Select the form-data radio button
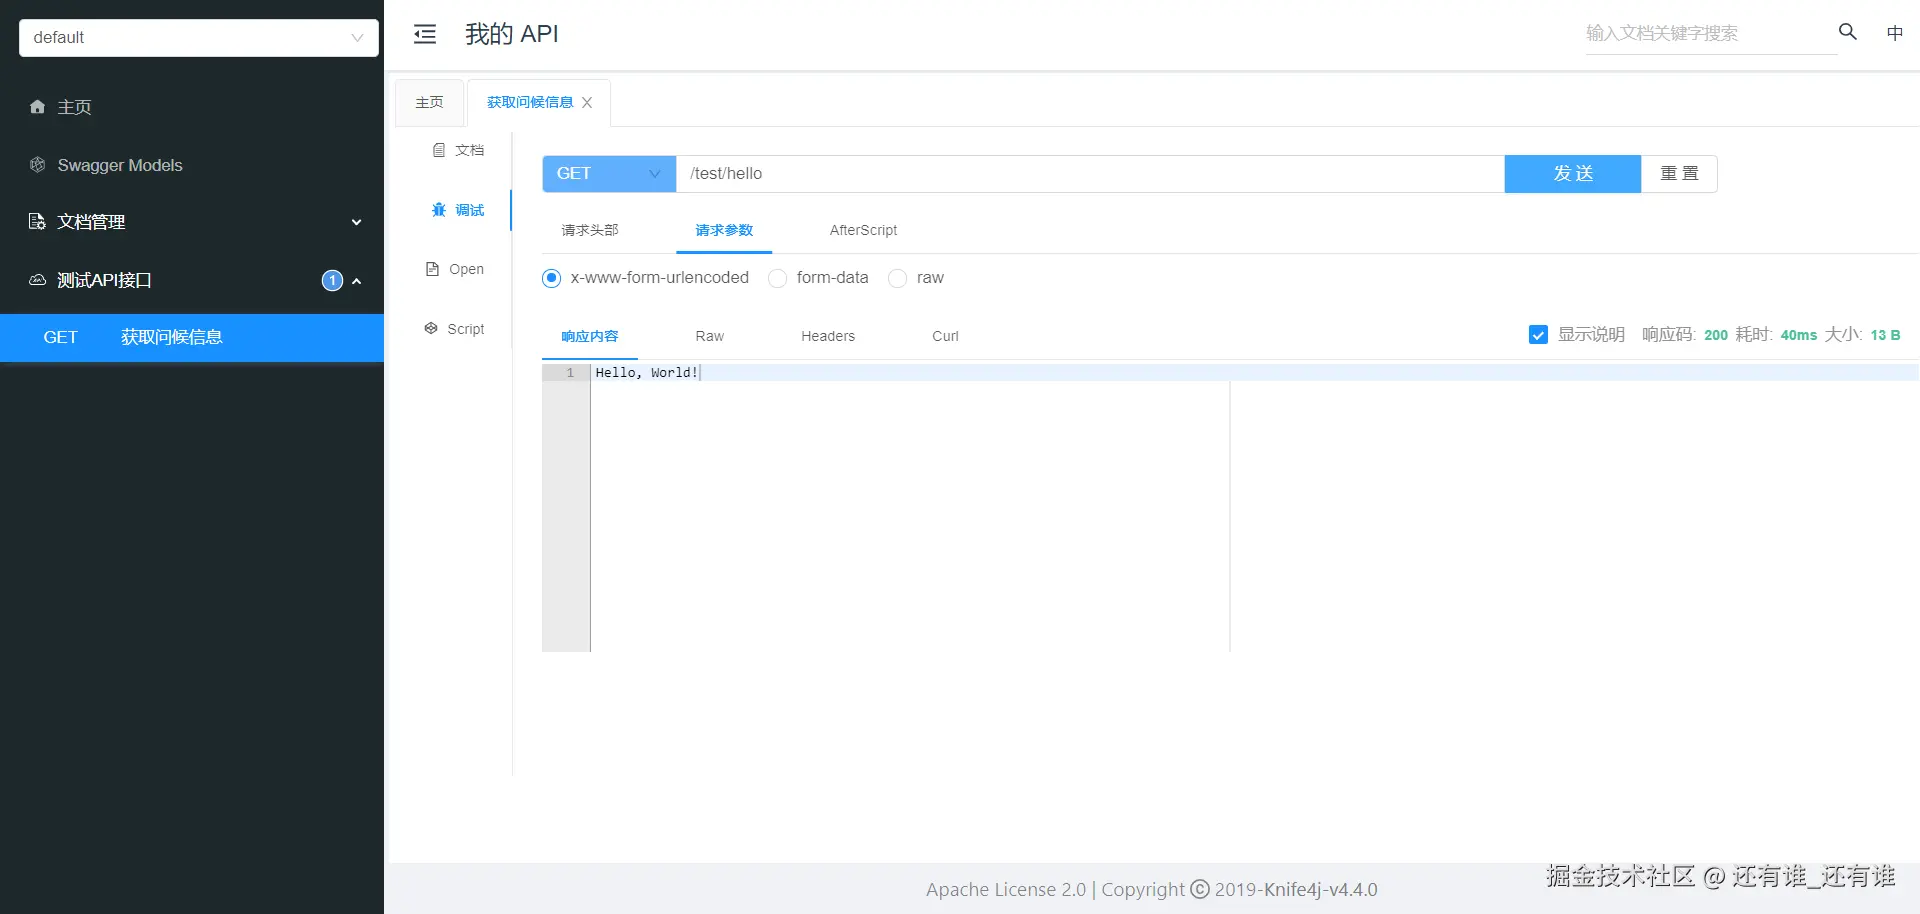 tap(777, 278)
